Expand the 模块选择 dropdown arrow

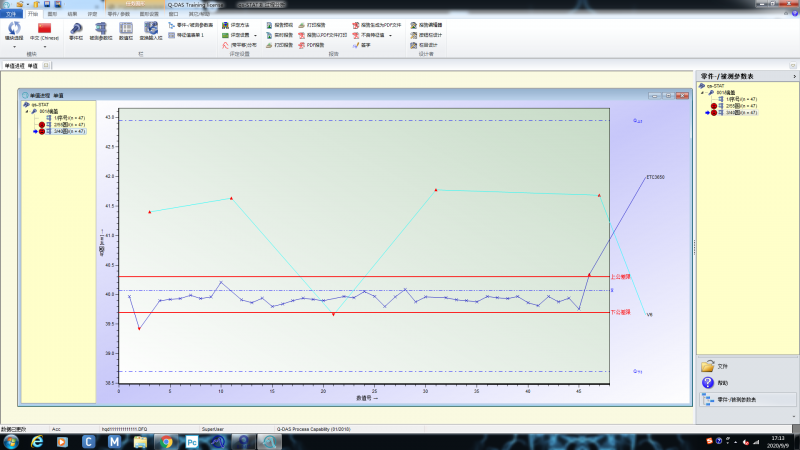pyautogui.click(x=14, y=47)
